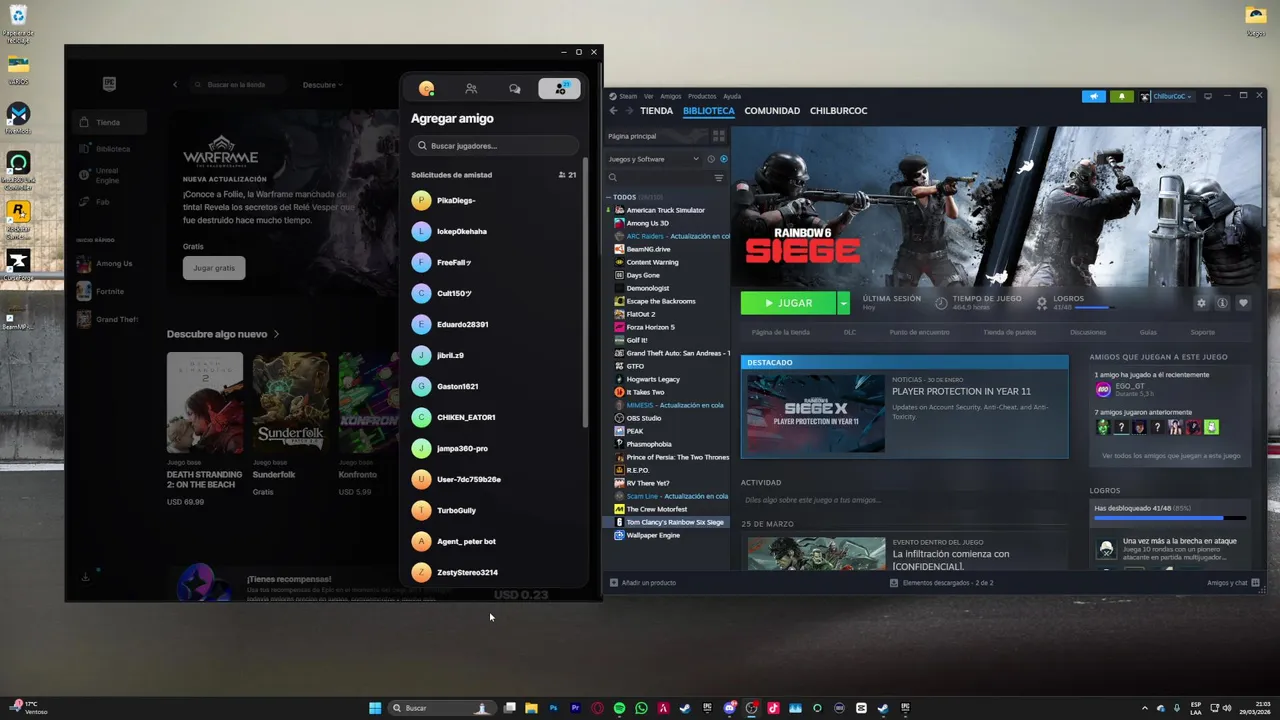Expand the Juegos y Software dropdown
Screen dimensions: 1280x720
654,159
